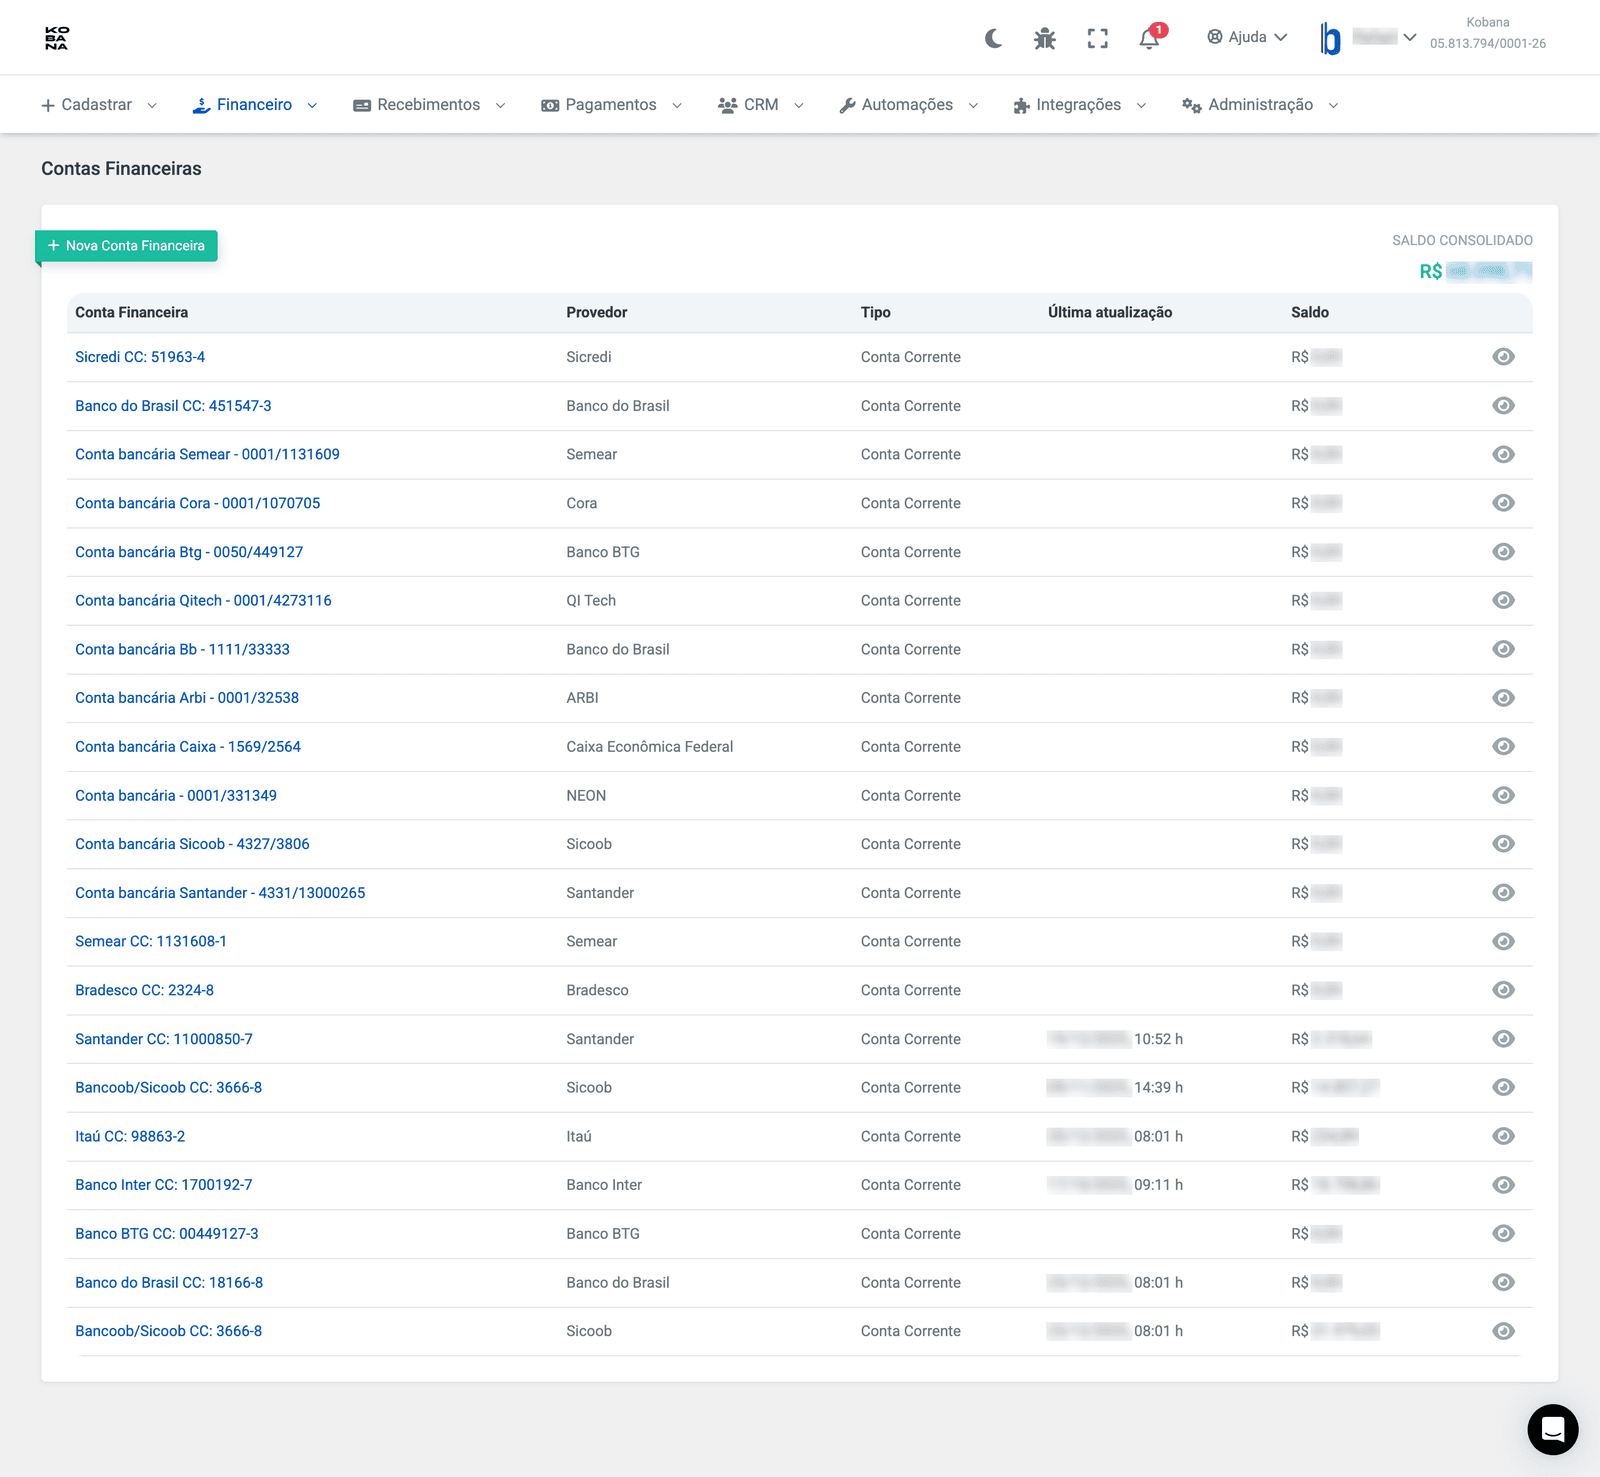Expand the Ajuda dropdown
Screen dimensions: 1600x1477
[1246, 37]
